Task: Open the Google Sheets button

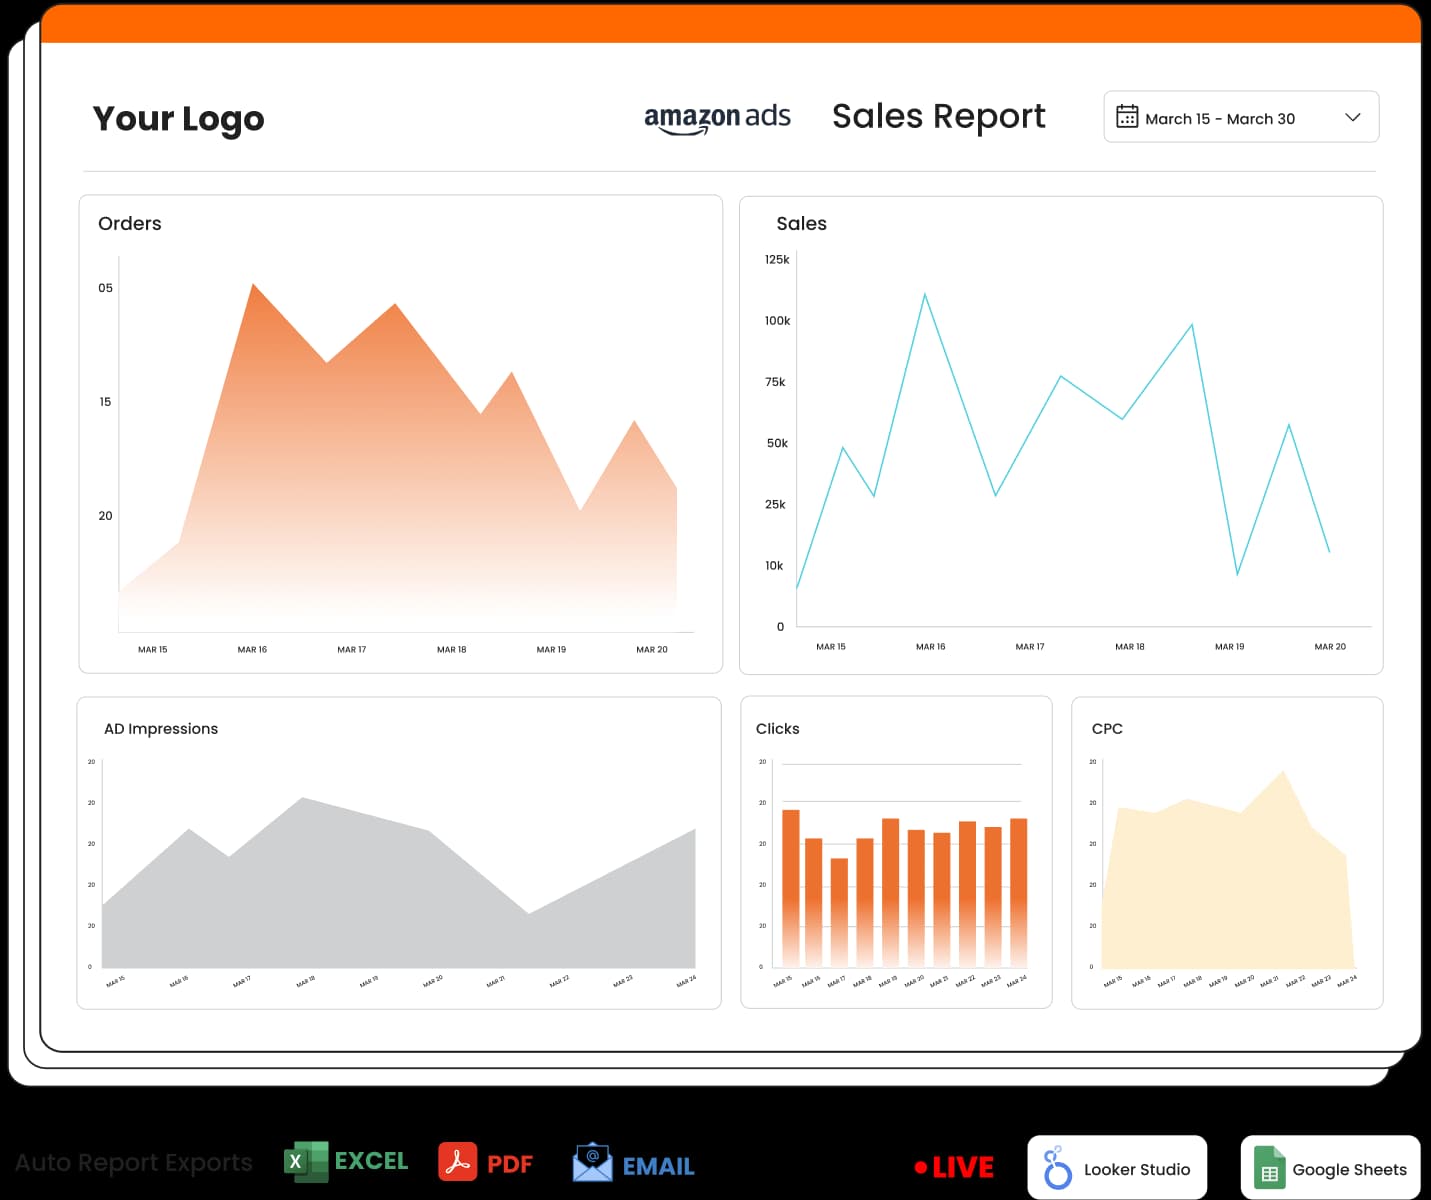Action: pos(1330,1168)
